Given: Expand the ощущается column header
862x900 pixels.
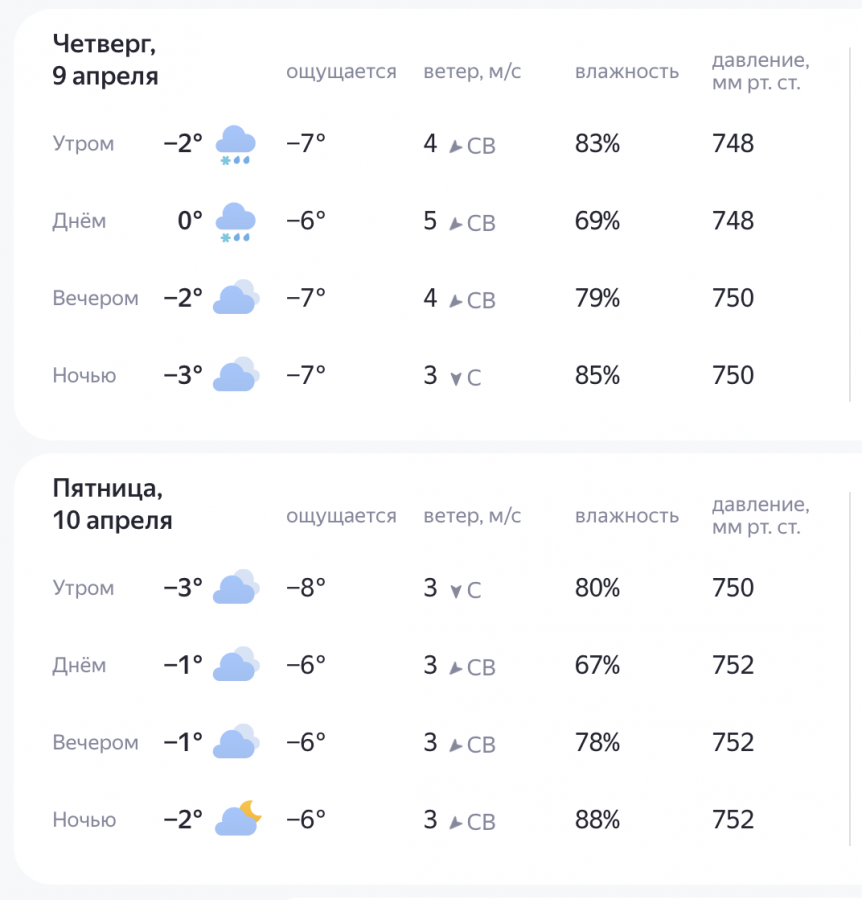Looking at the screenshot, I should click(x=341, y=71).
